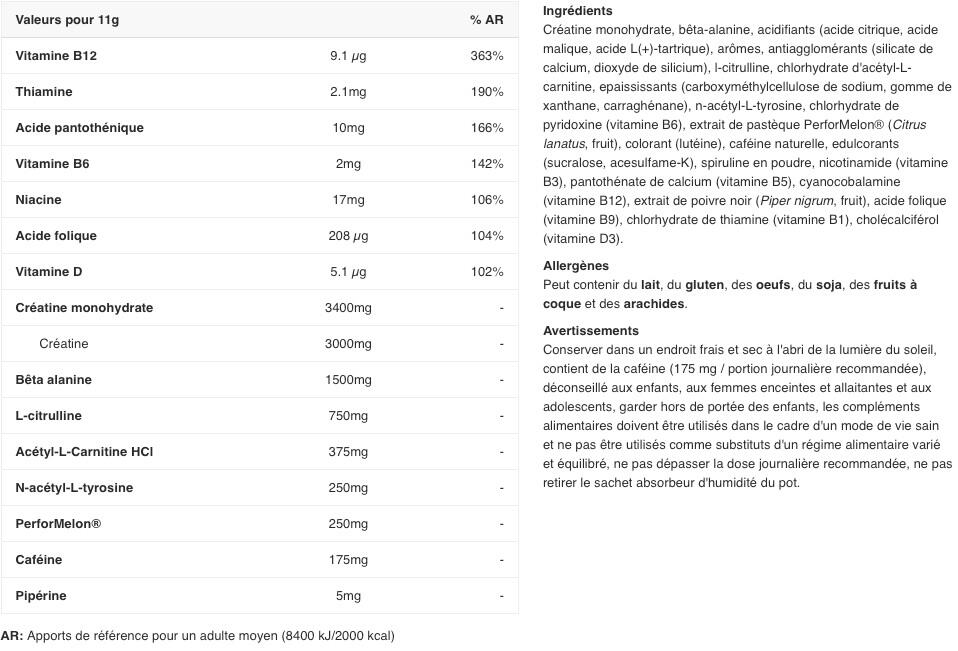Screen dimensions: 958x651
Task: Click the Acide pantothénique label
Action: point(79,128)
